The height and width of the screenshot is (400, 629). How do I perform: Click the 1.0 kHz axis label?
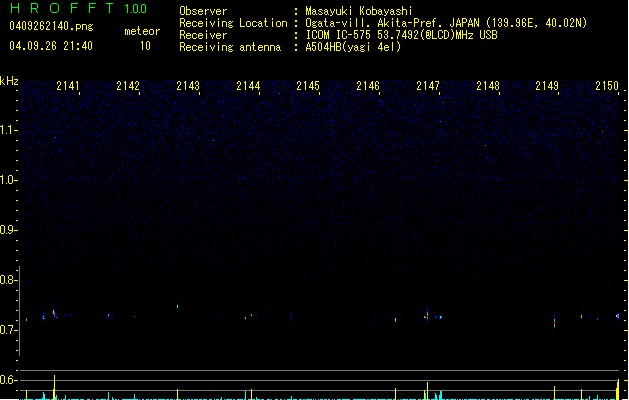[x=8, y=180]
